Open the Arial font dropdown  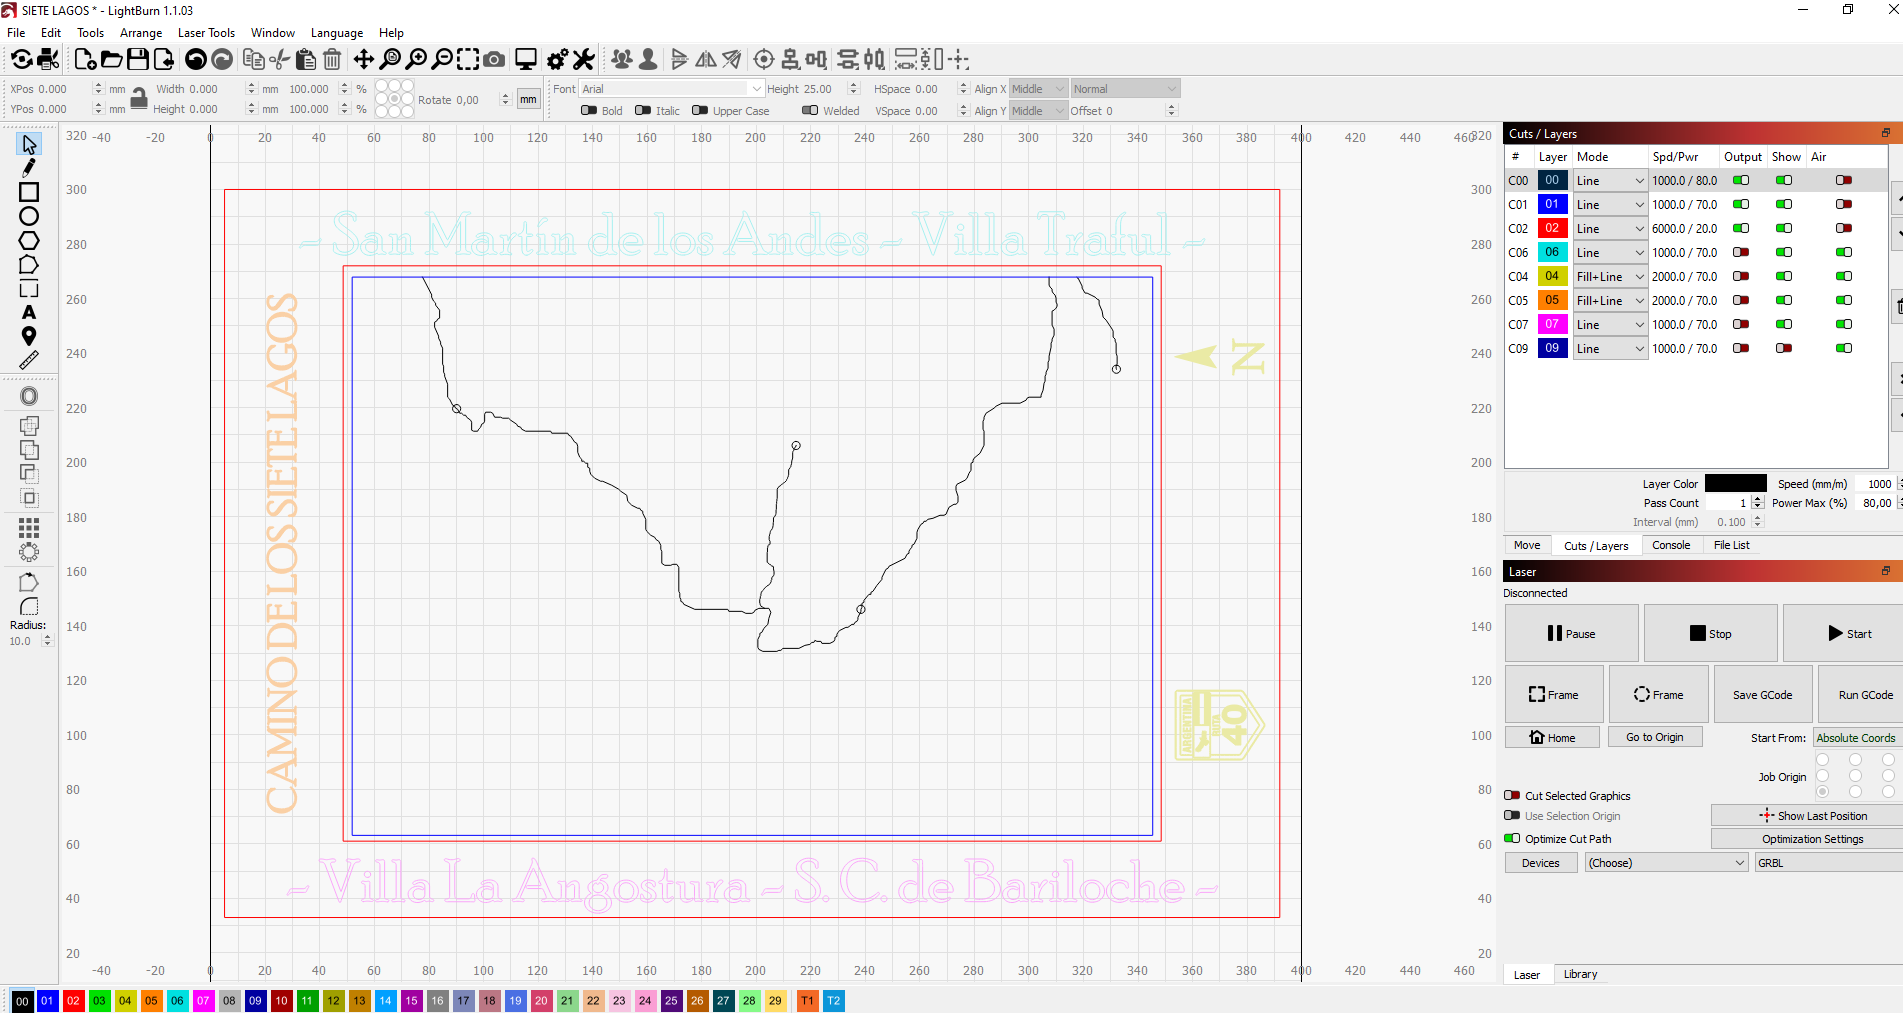click(670, 88)
